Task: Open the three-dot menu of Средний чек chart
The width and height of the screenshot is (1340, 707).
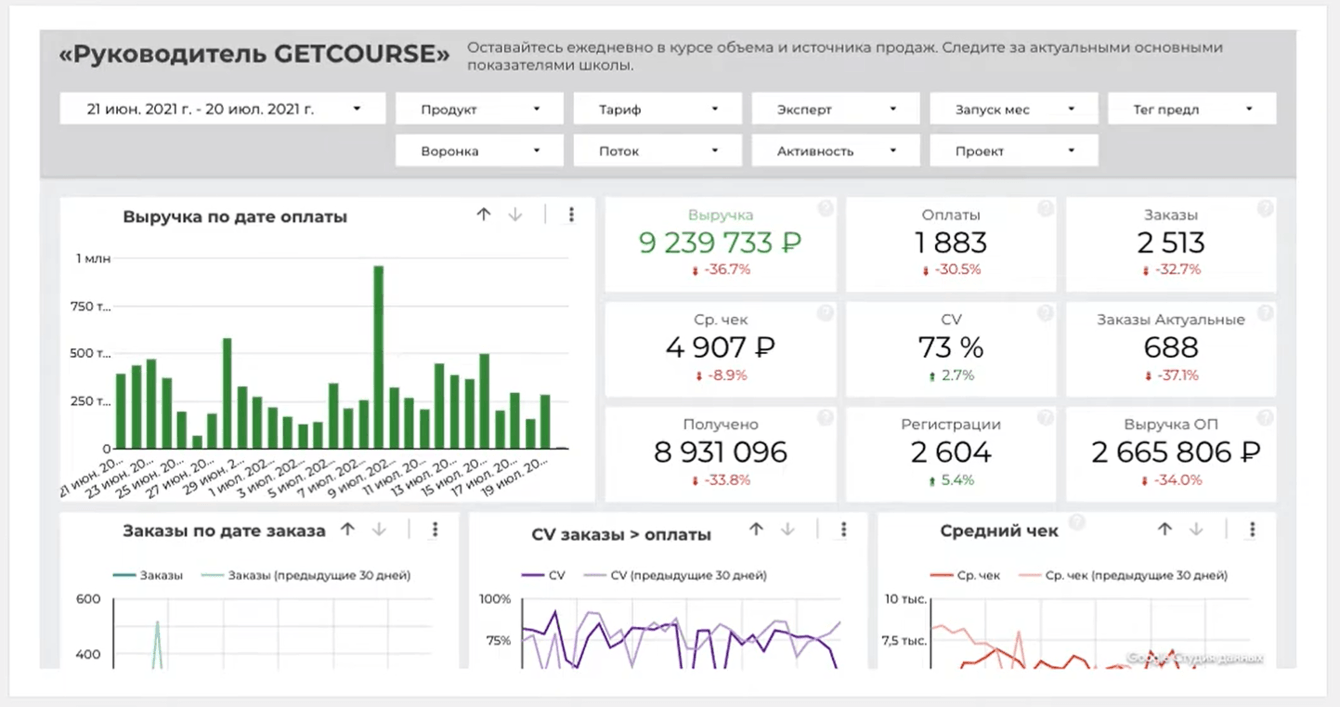Action: 1252,530
